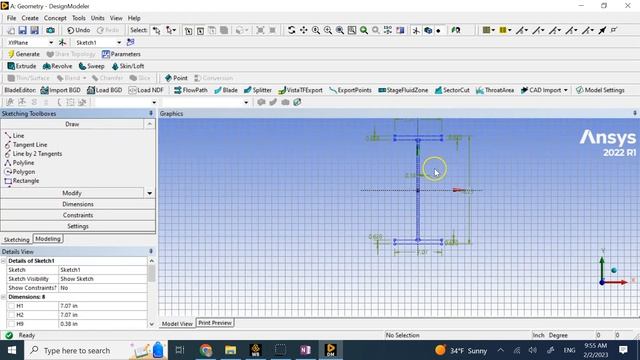Select the Rectangle draw tool
The image size is (640, 360).
(22, 181)
